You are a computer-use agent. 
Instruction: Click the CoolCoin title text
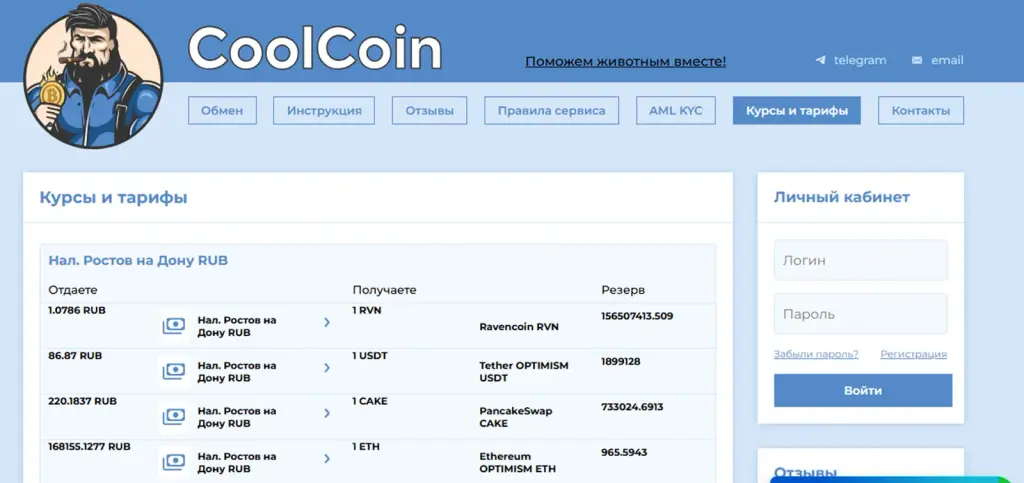coord(315,49)
